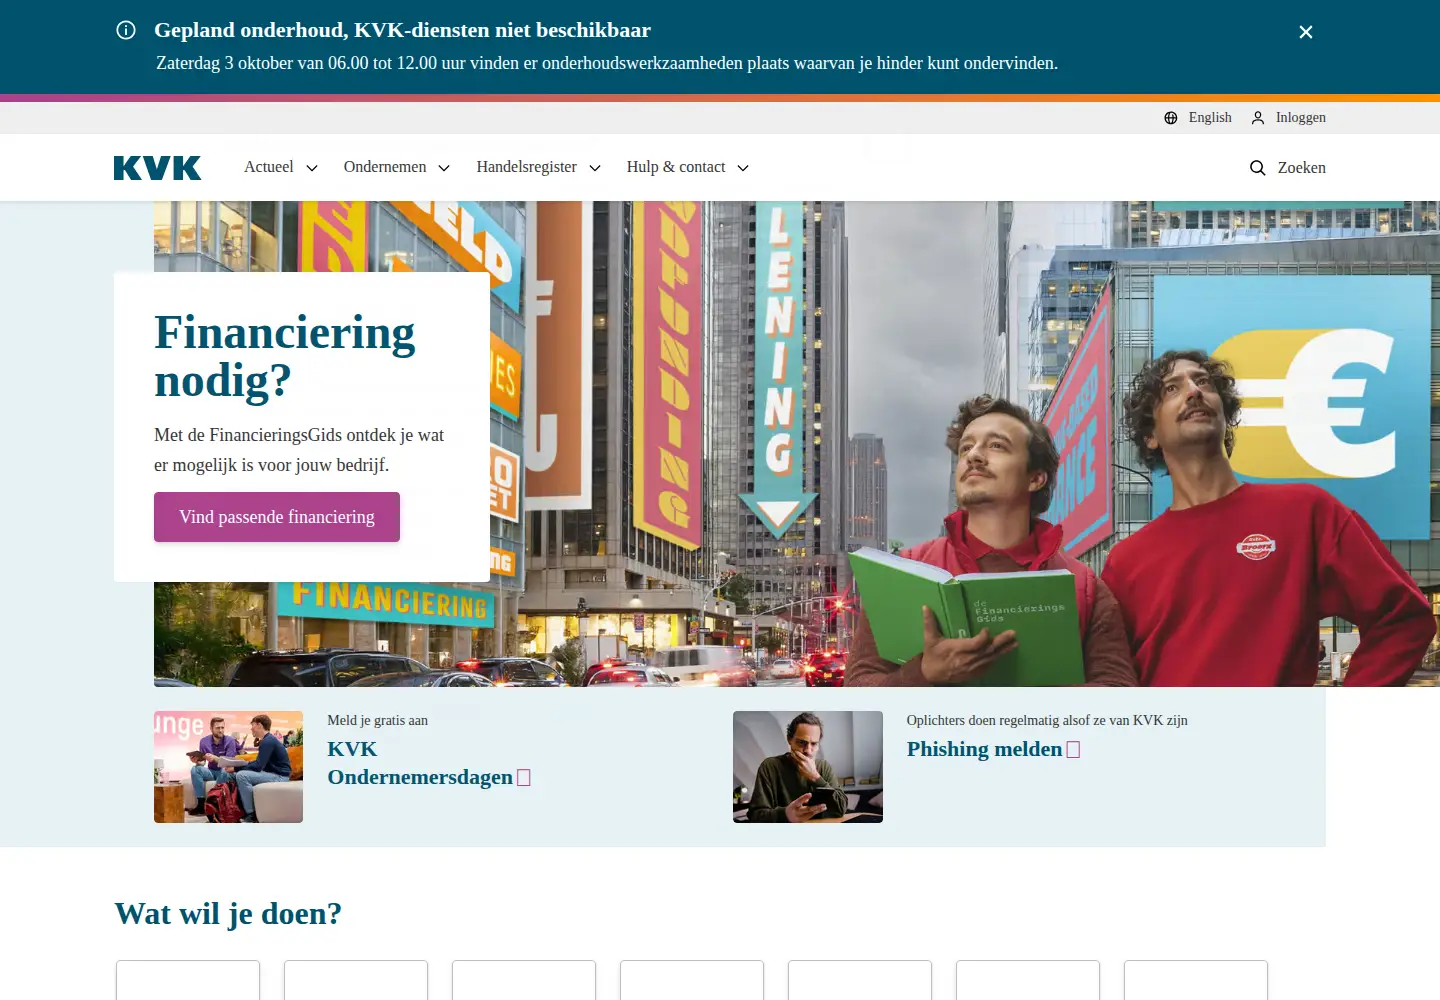This screenshot has width=1440, height=1000.
Task: Click the user profile icon
Action: (x=1258, y=118)
